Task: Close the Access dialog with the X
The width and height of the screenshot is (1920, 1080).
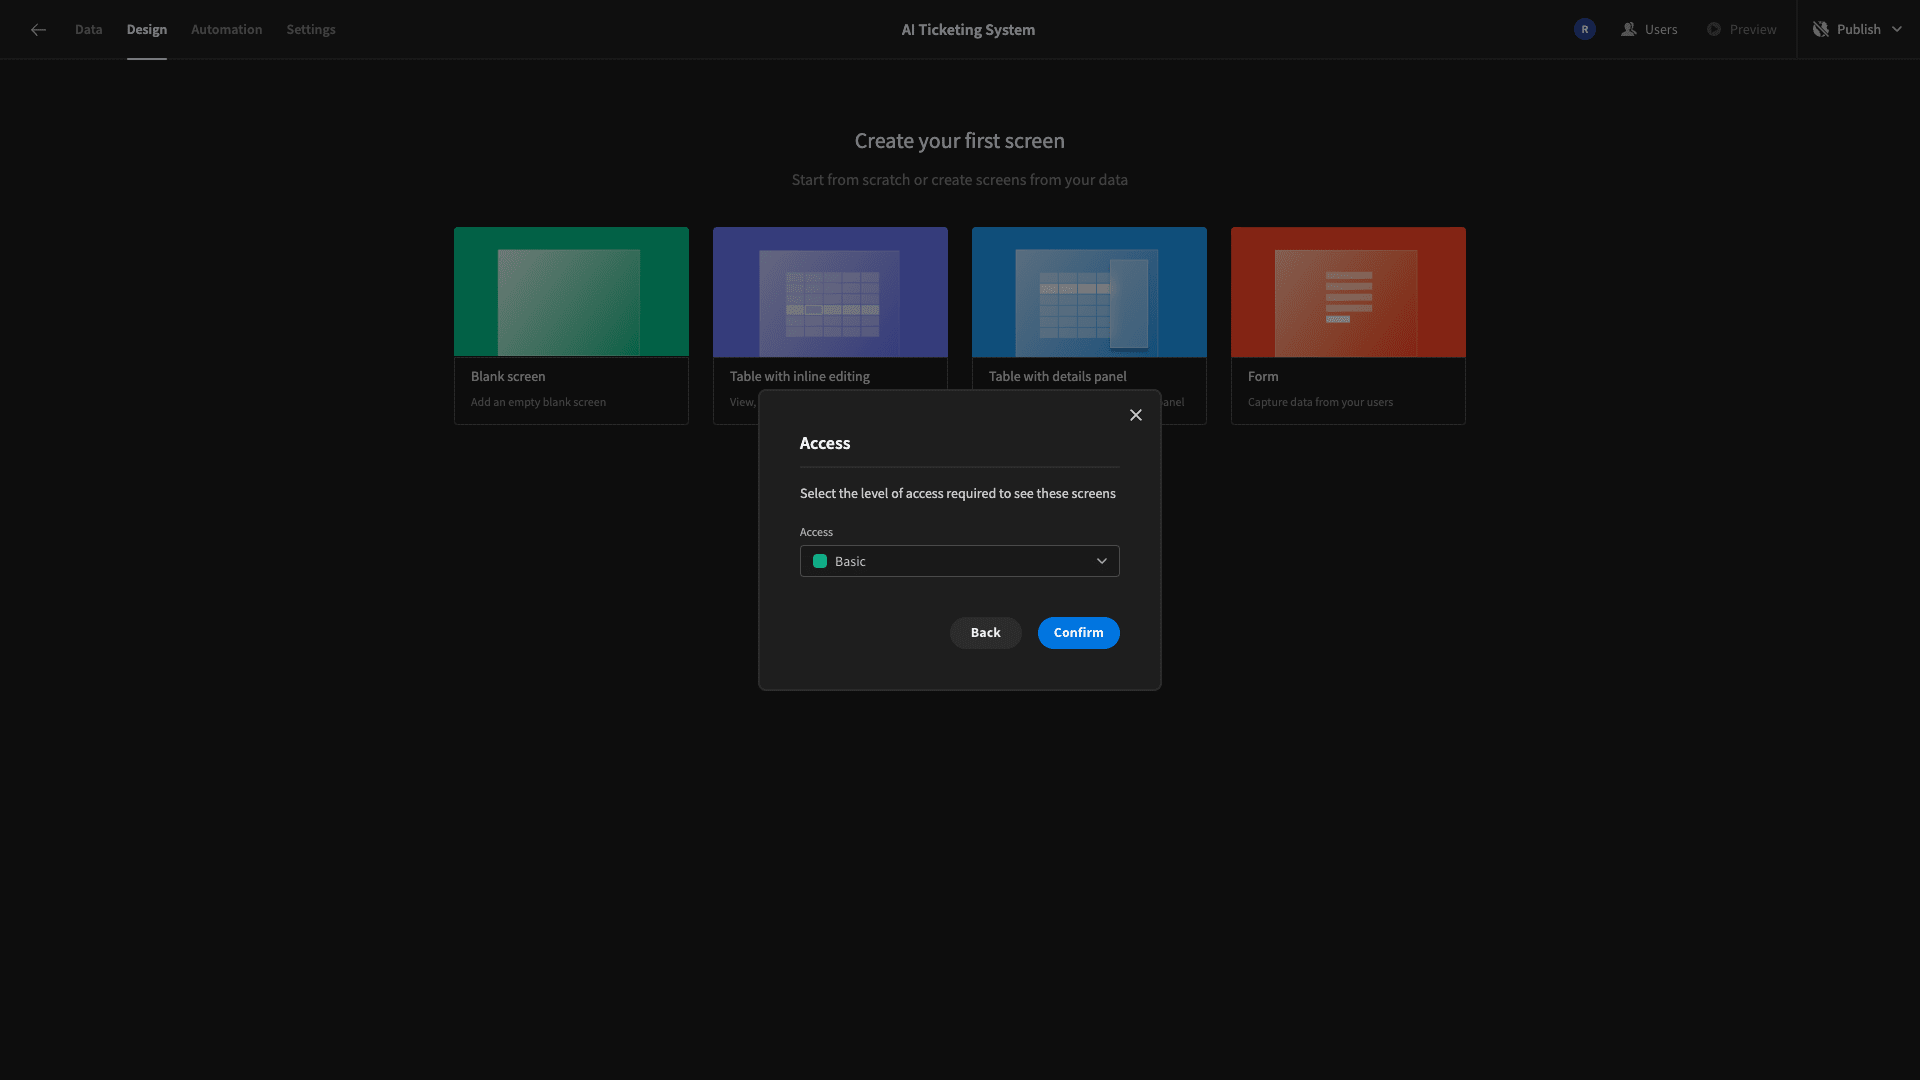Action: point(1136,415)
